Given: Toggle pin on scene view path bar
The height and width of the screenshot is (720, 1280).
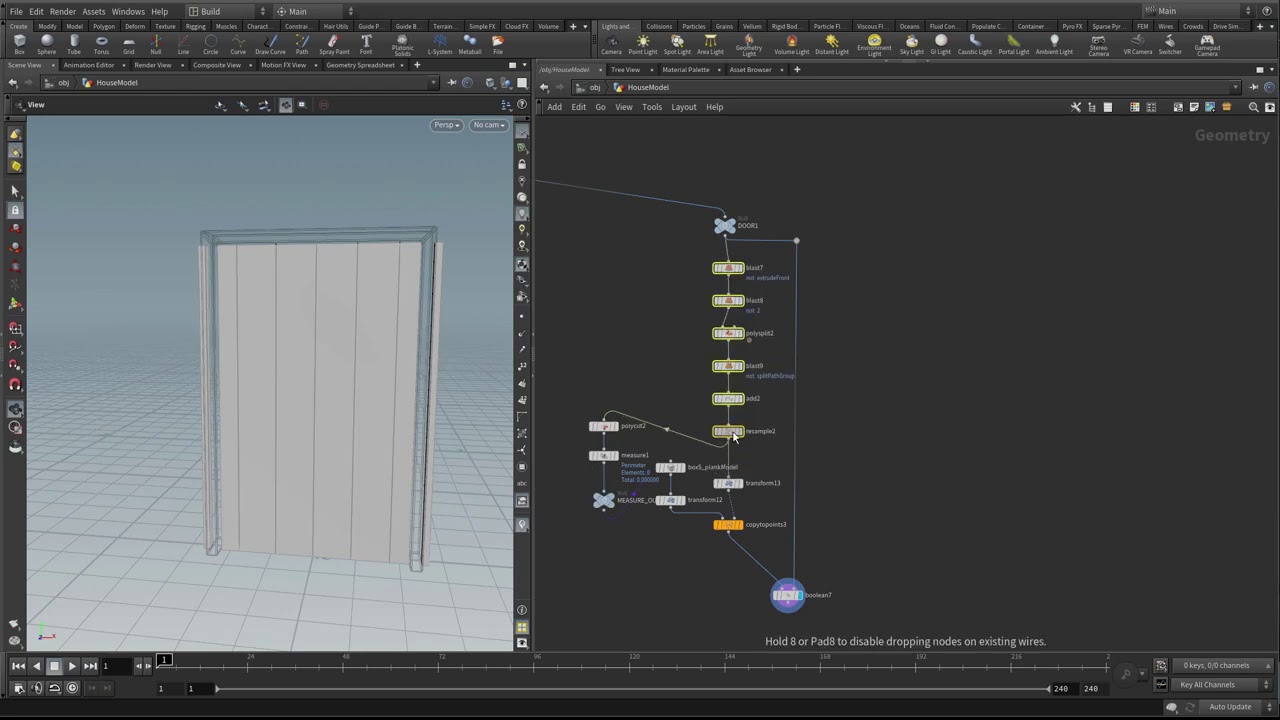Looking at the screenshot, I should coord(452,83).
